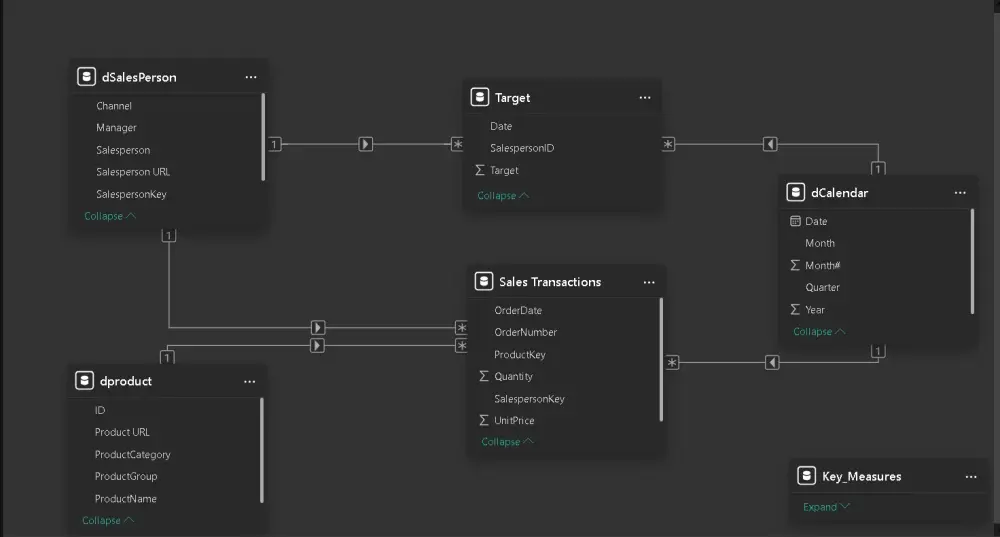Collapse the dSalesPerson table

tap(110, 216)
